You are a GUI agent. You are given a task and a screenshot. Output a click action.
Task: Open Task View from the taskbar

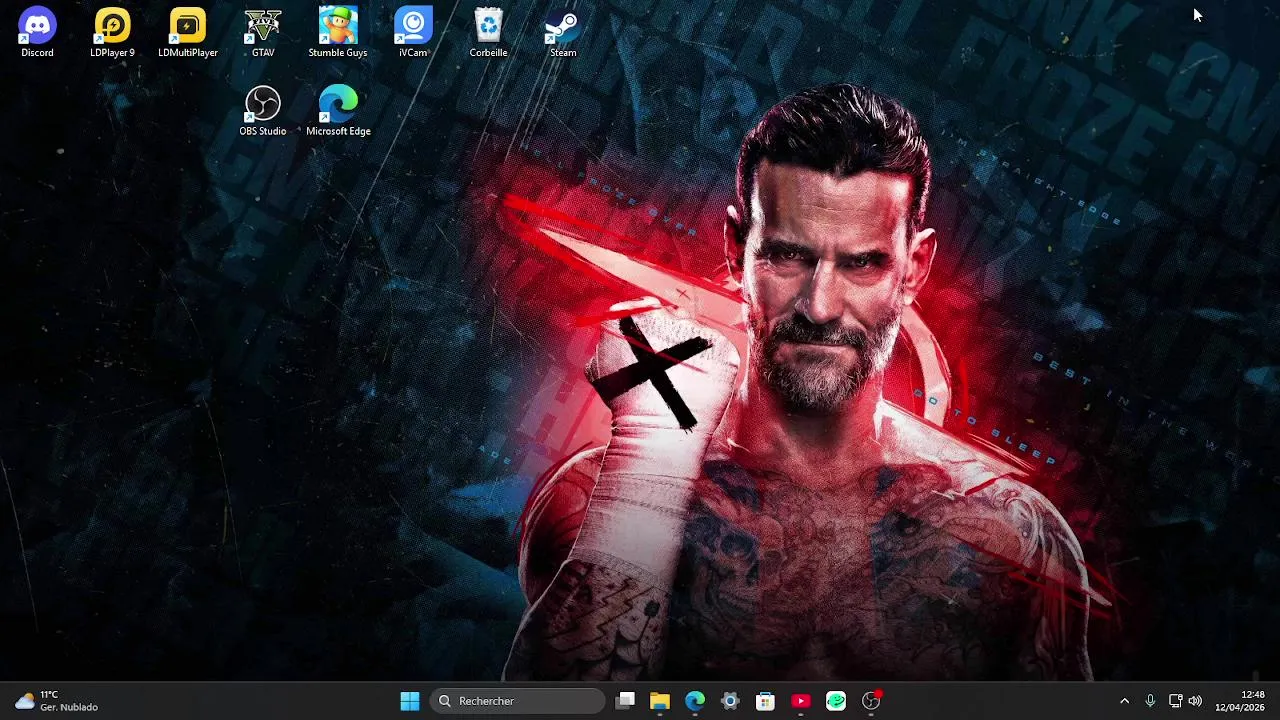[x=625, y=701]
